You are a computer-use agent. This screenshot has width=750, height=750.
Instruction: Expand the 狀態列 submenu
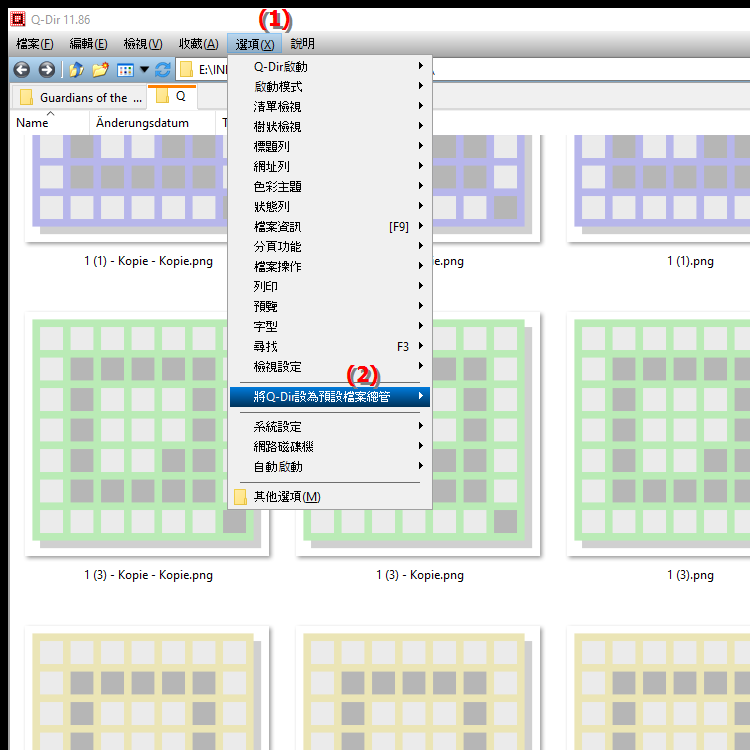(330, 207)
